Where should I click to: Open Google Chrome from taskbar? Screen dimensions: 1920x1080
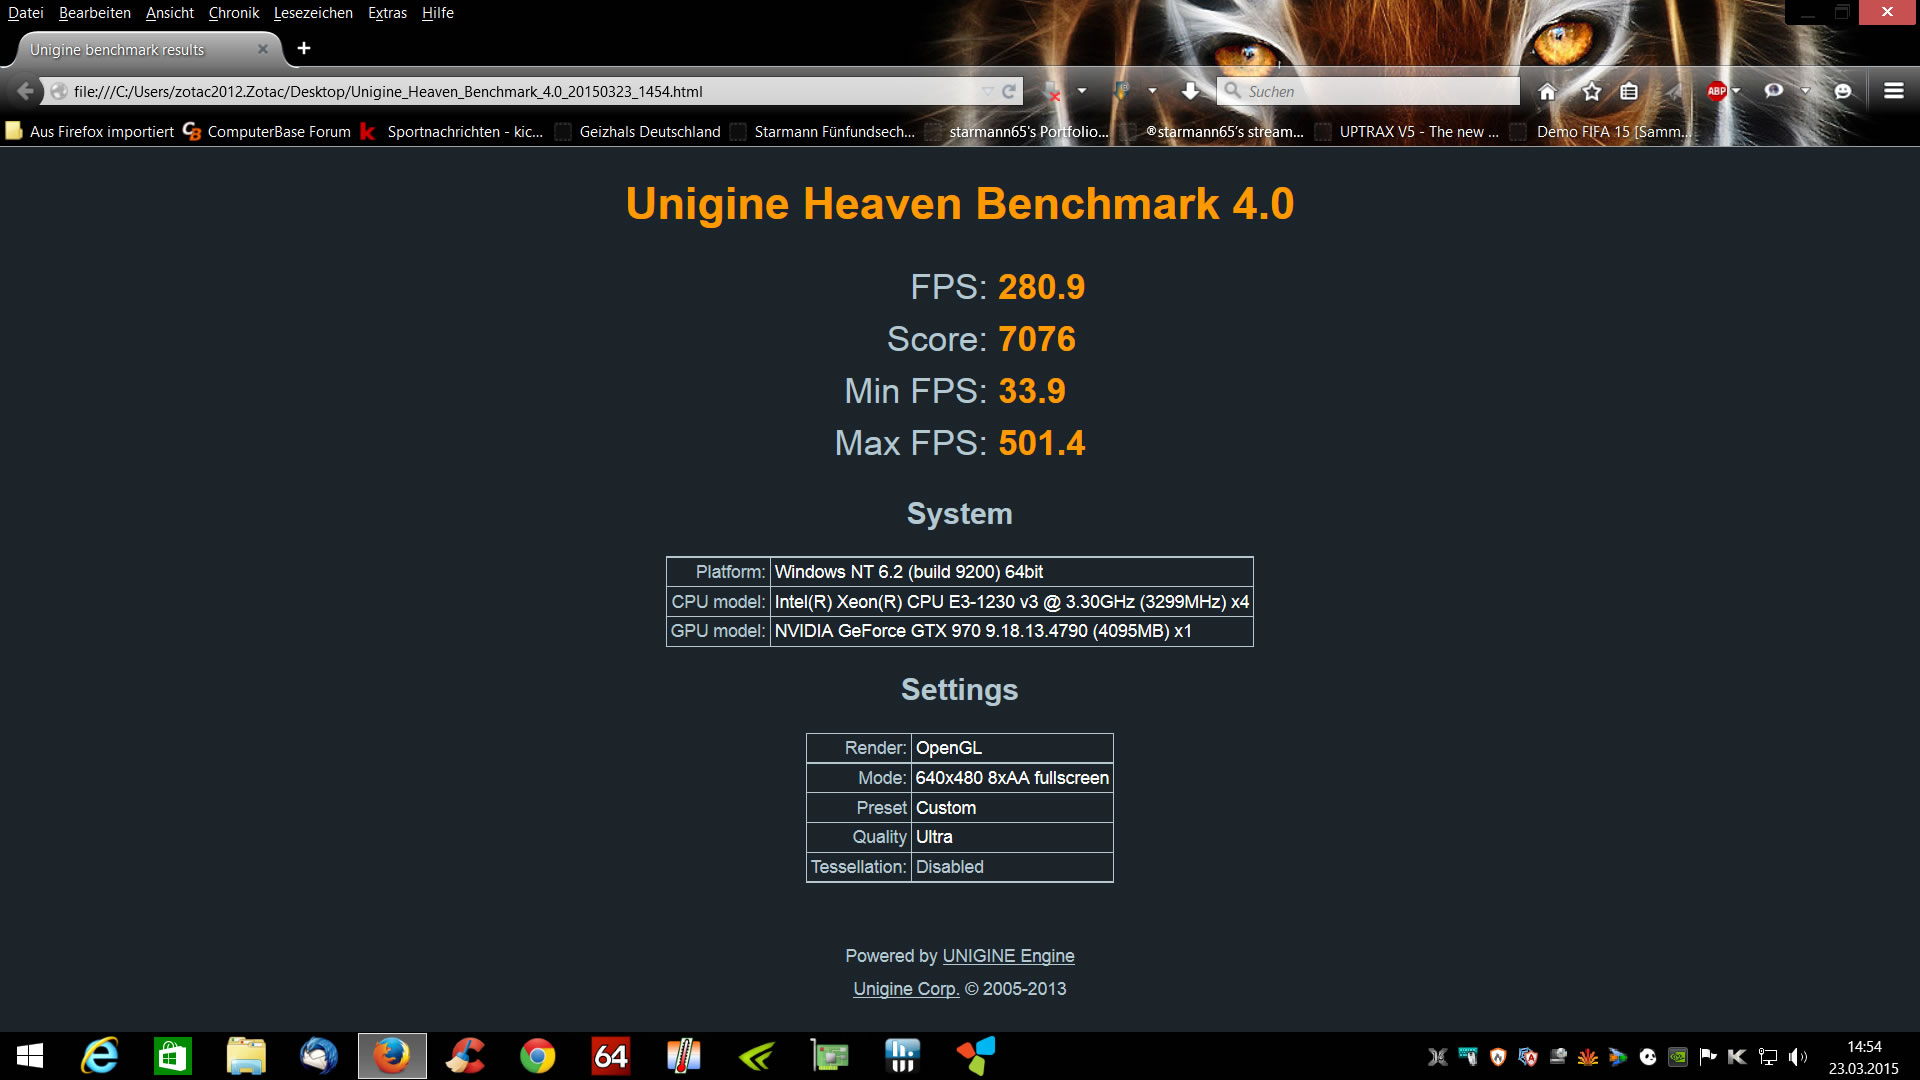(x=537, y=1056)
